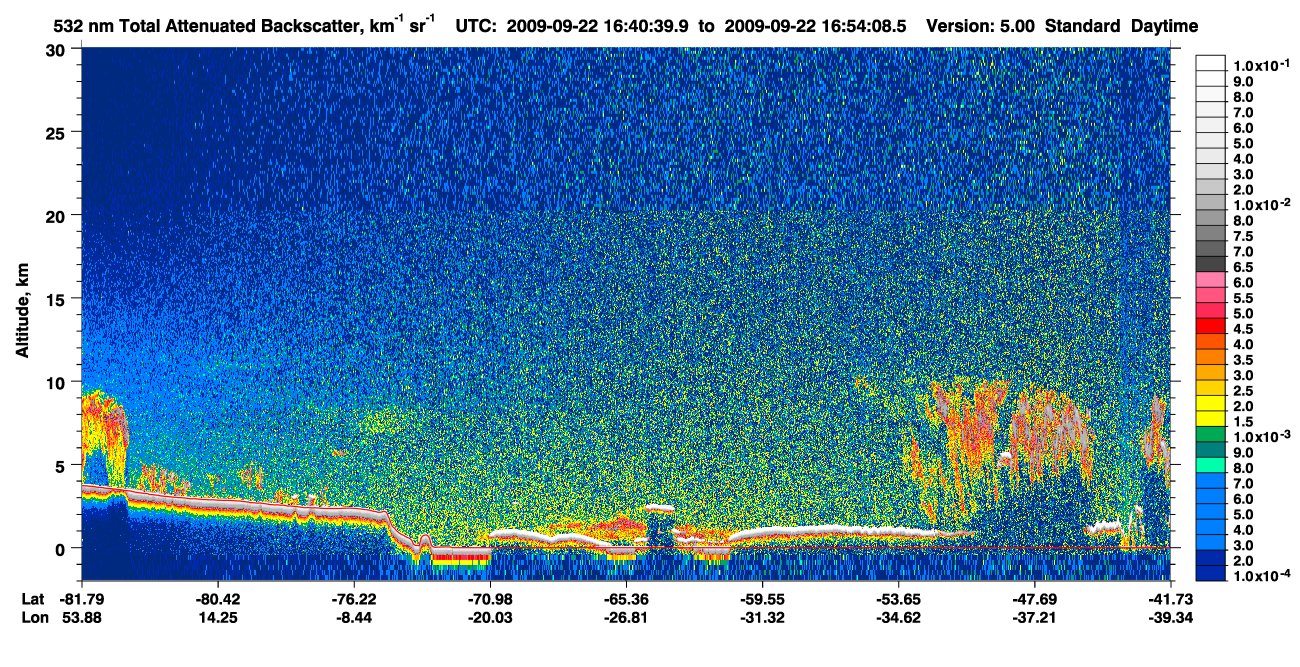Screen dimensions: 1300x667
Task: Click the word 'Daytime' in the header
Action: (x=1164, y=28)
